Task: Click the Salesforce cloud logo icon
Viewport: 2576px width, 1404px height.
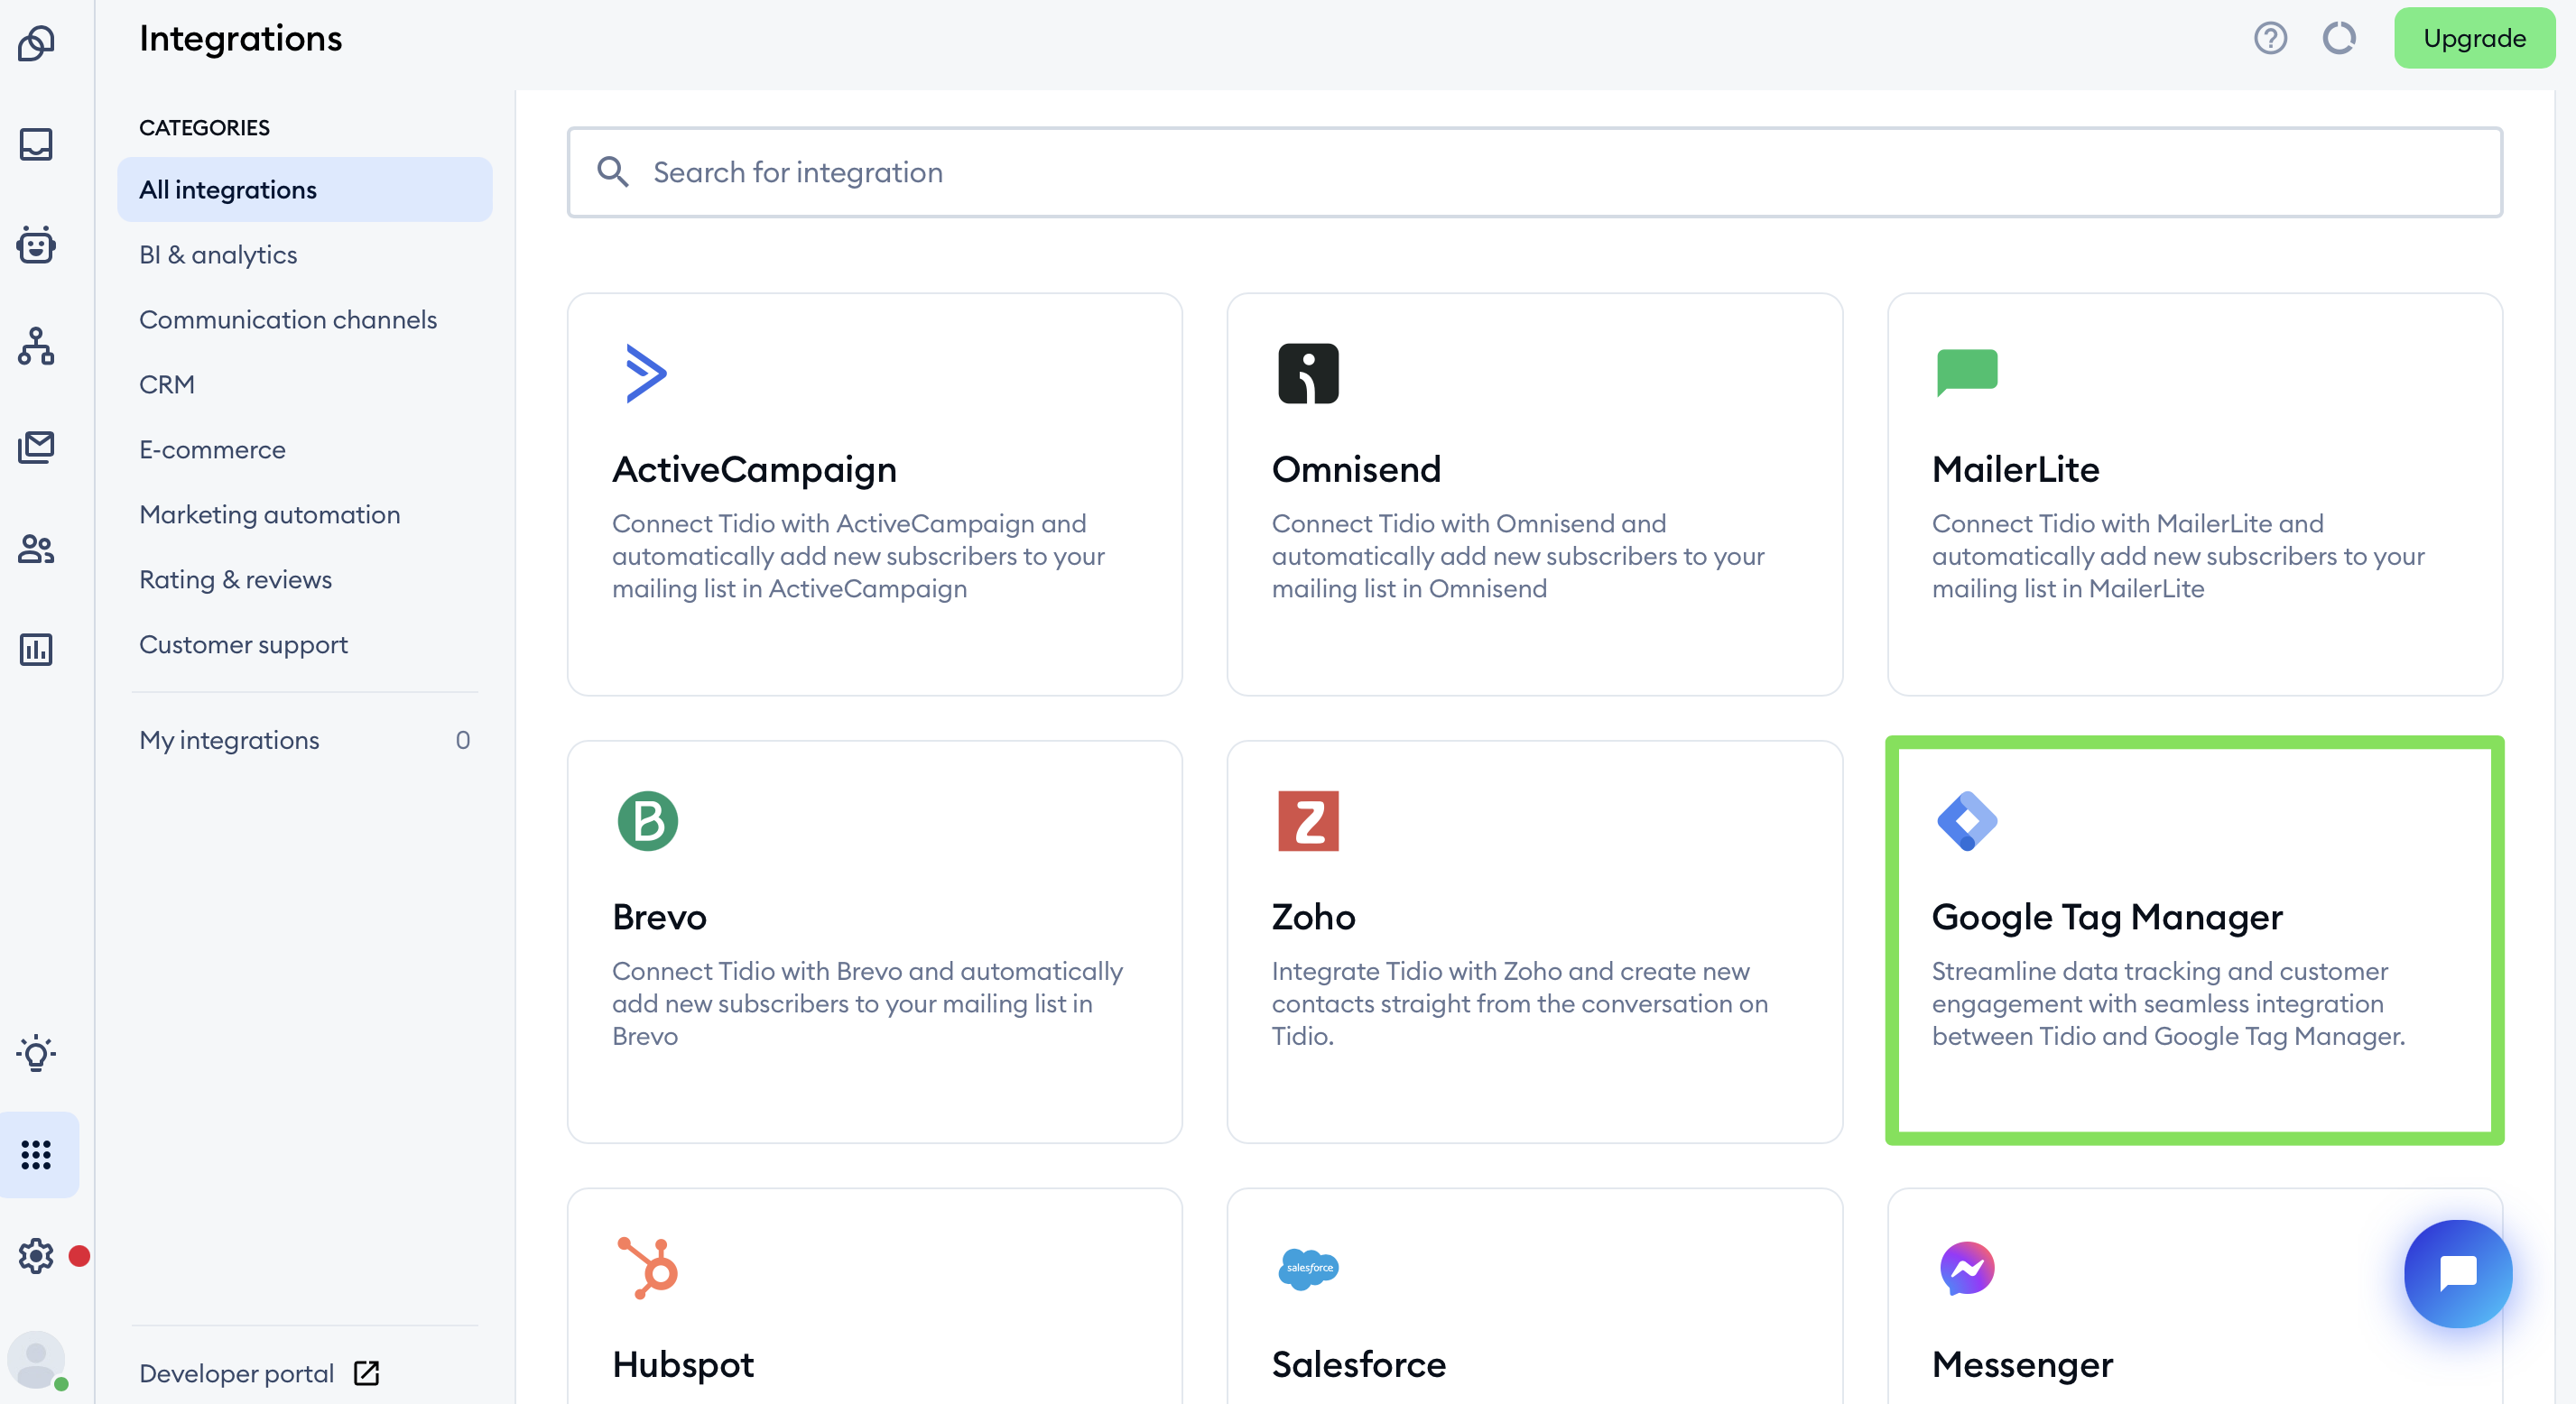Action: tap(1308, 1268)
